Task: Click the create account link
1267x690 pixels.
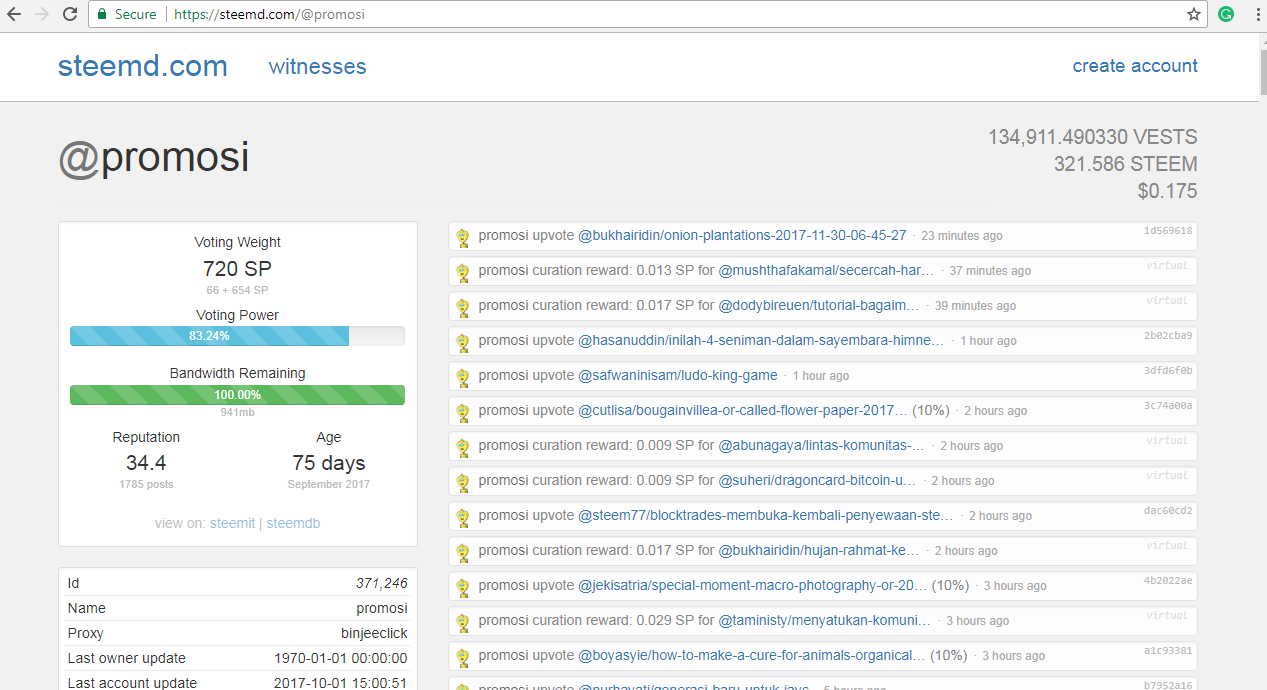Action: coord(1135,66)
